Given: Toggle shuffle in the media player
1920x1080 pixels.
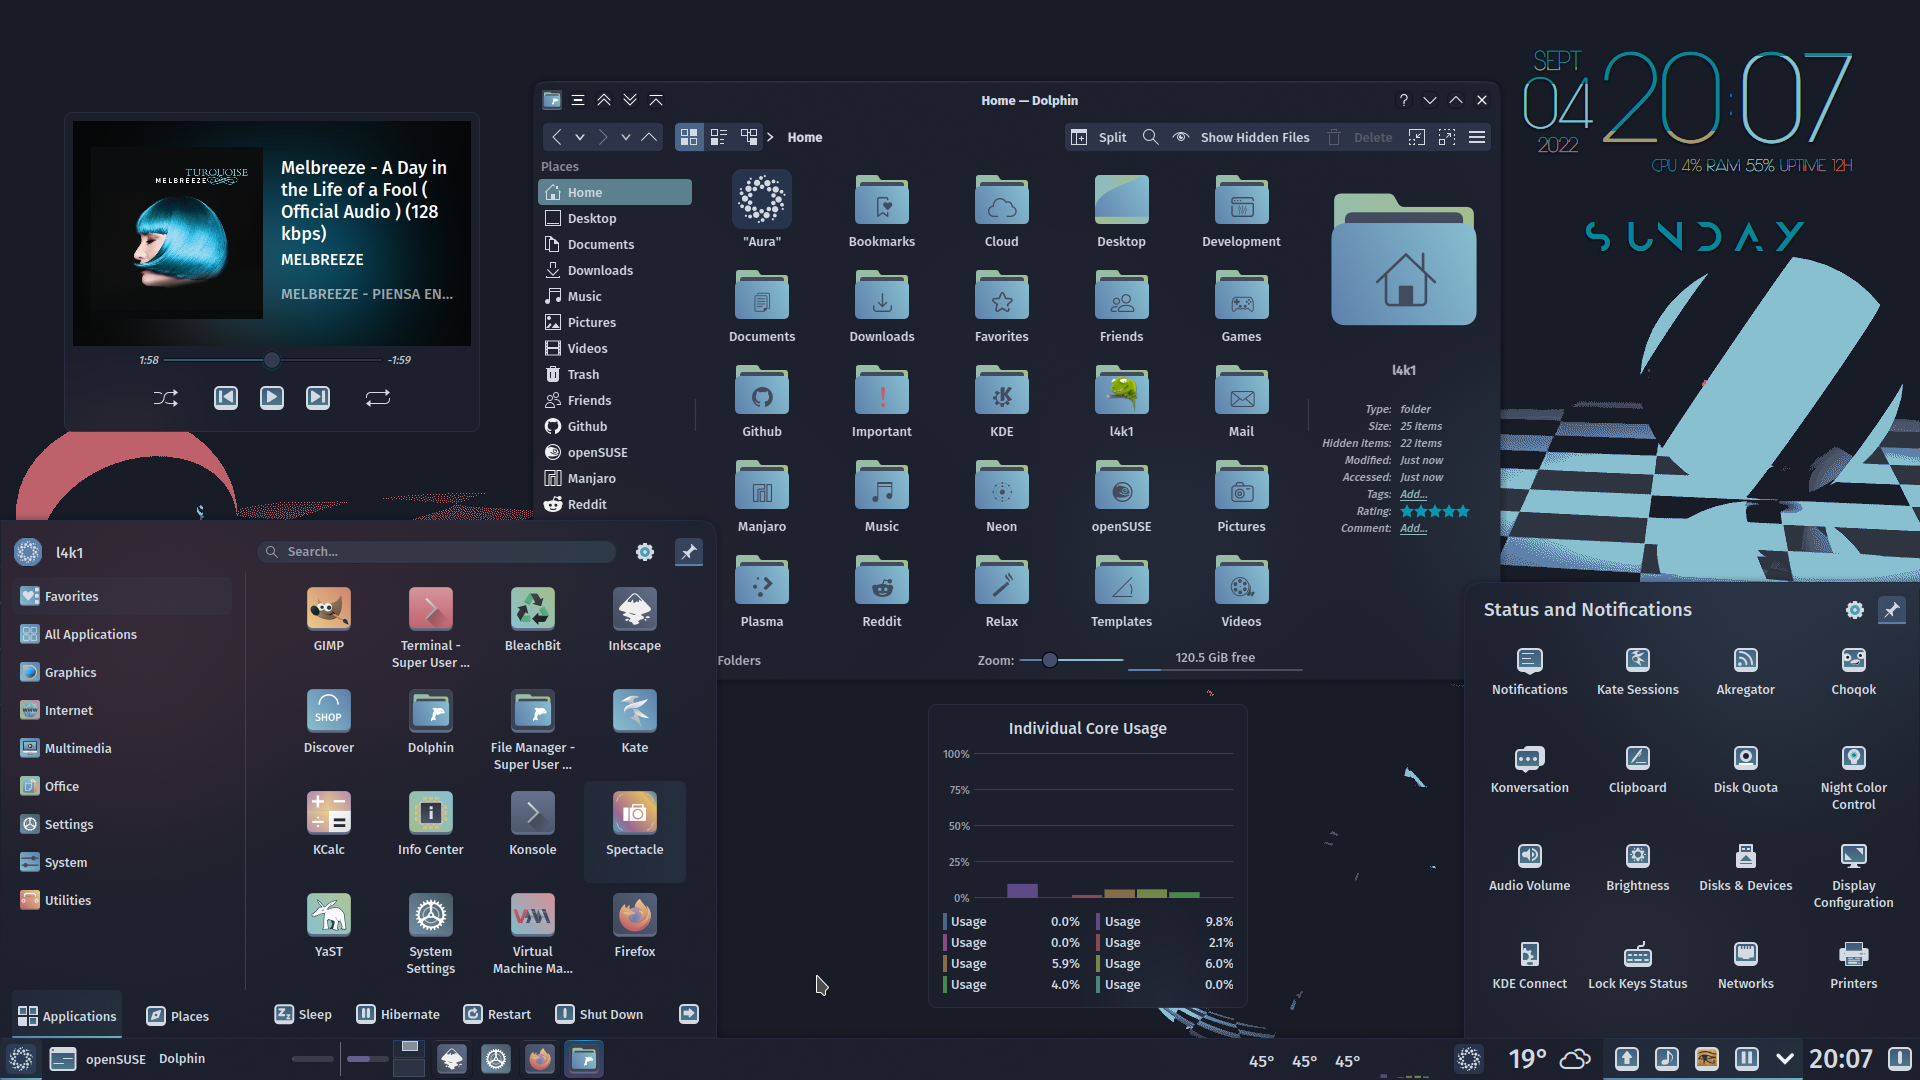Looking at the screenshot, I should click(166, 398).
